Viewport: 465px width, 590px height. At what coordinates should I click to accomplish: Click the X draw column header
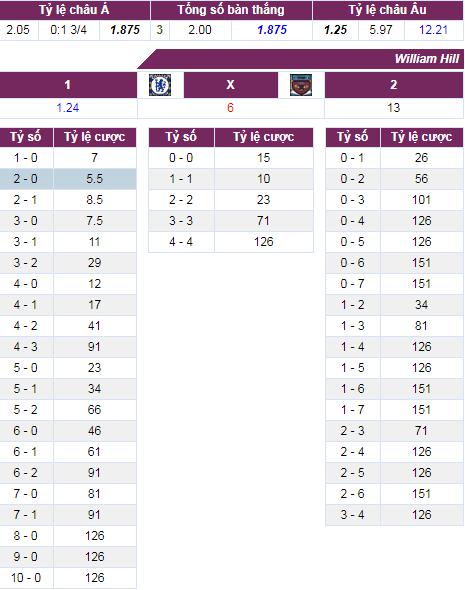point(231,85)
